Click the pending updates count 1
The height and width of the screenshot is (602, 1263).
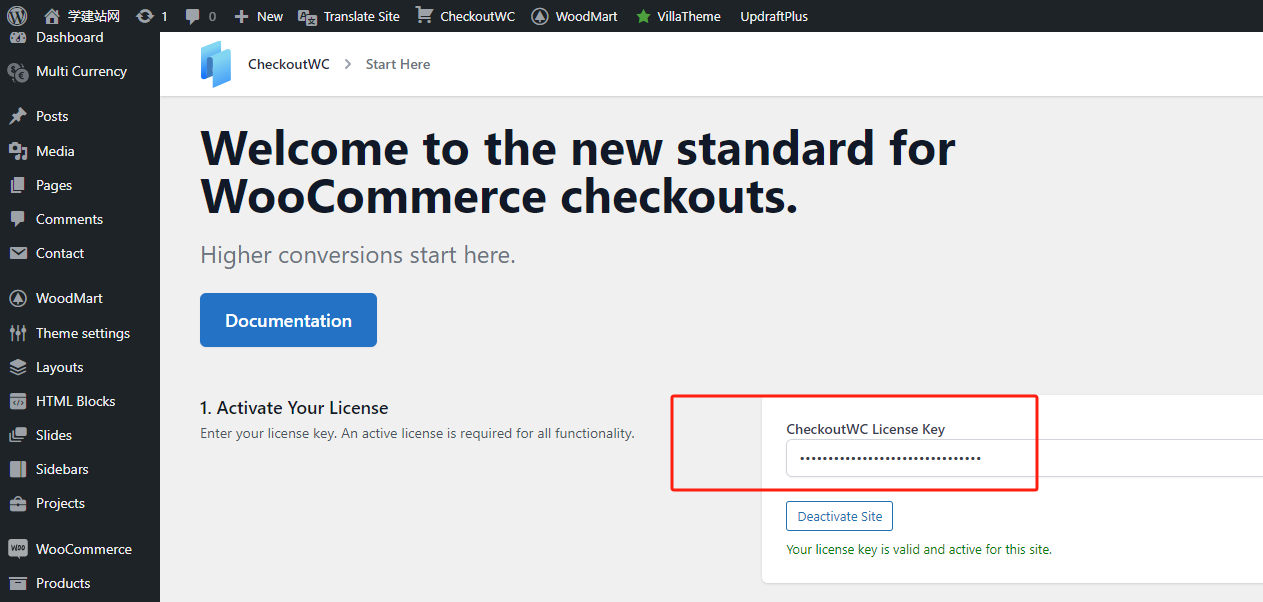(164, 16)
